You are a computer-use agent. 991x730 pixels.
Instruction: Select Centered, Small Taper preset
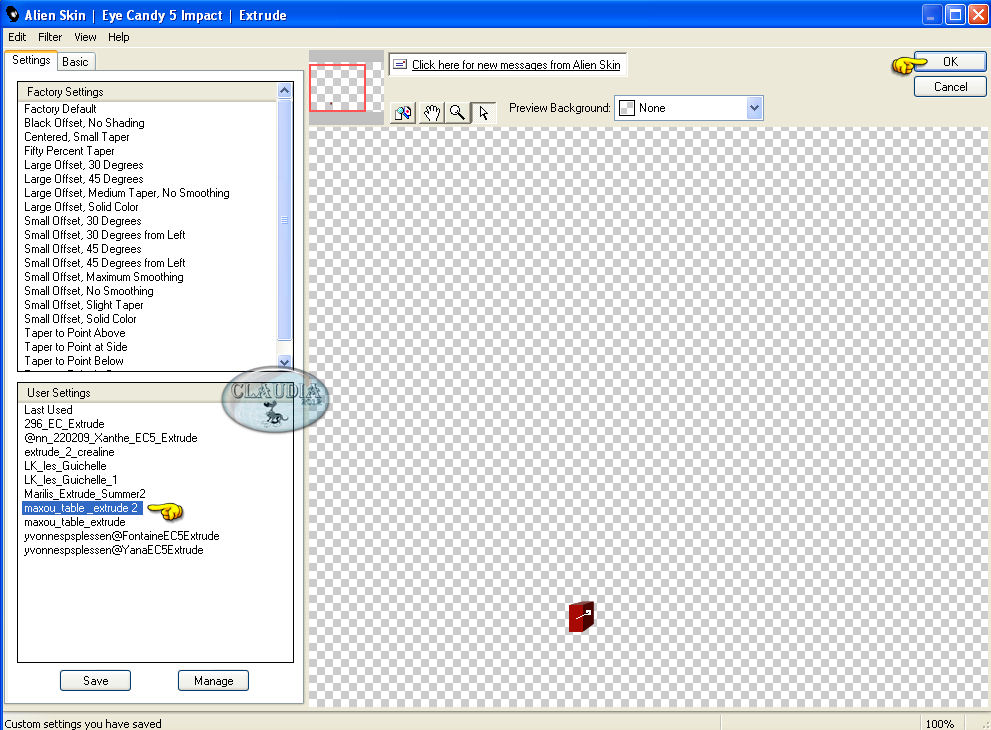click(76, 137)
